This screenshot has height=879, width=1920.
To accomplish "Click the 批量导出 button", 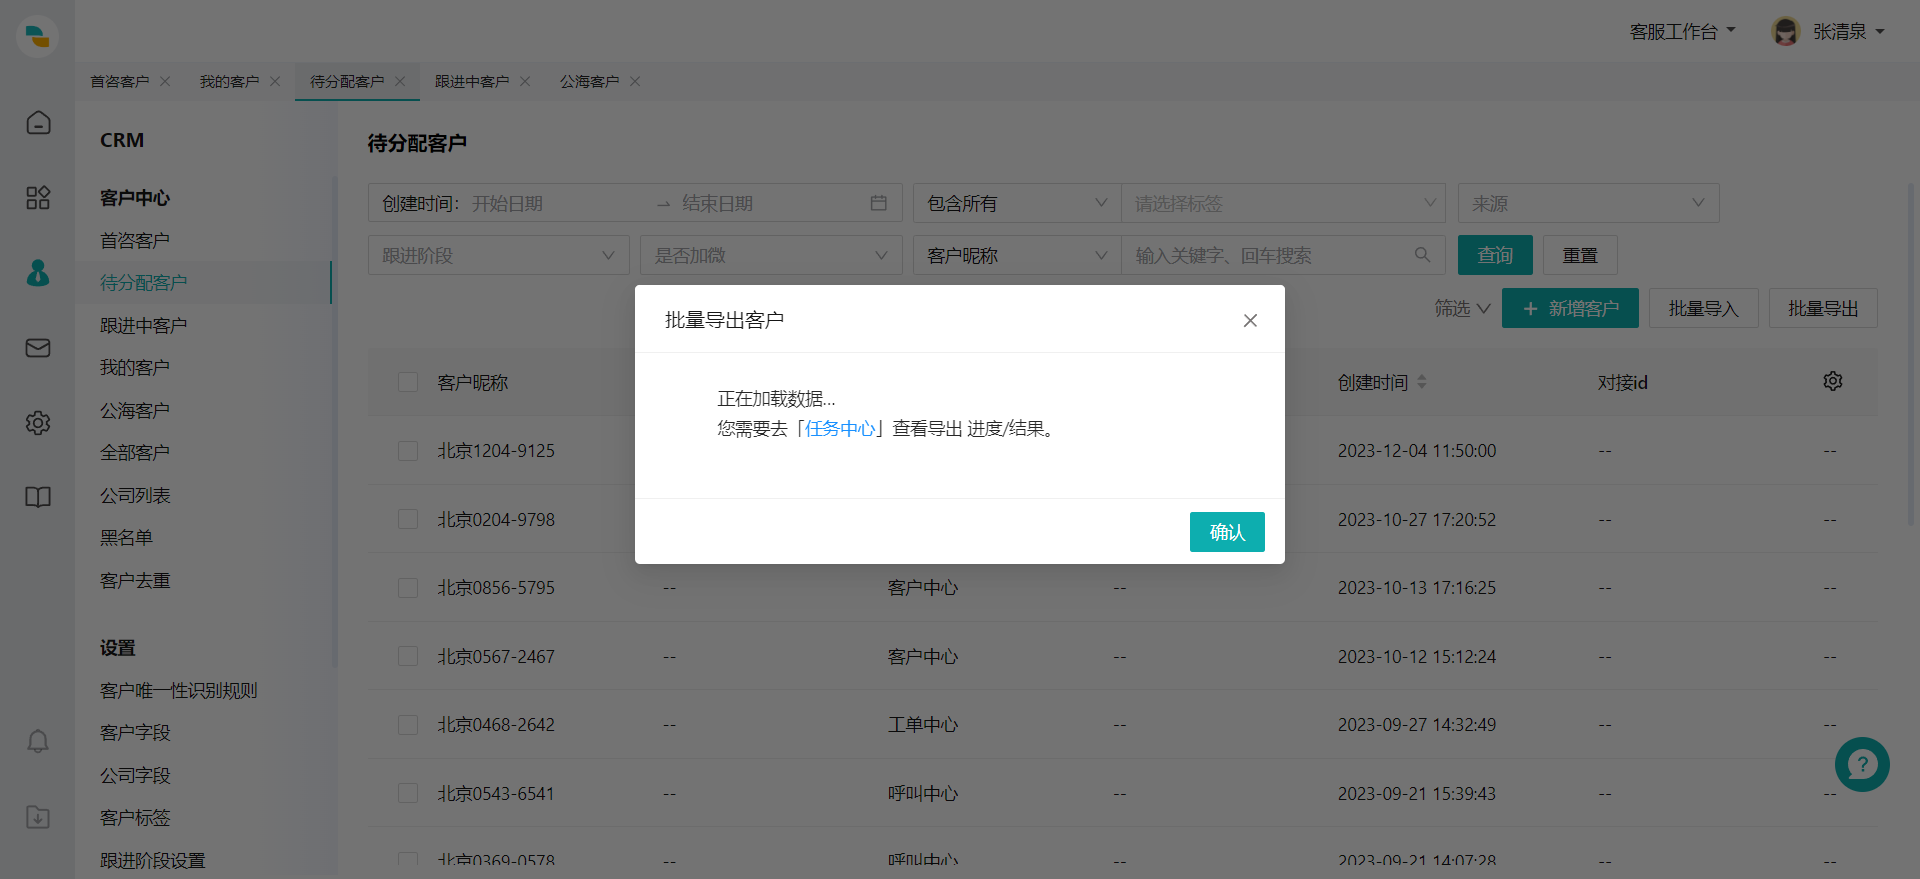I will (1823, 308).
